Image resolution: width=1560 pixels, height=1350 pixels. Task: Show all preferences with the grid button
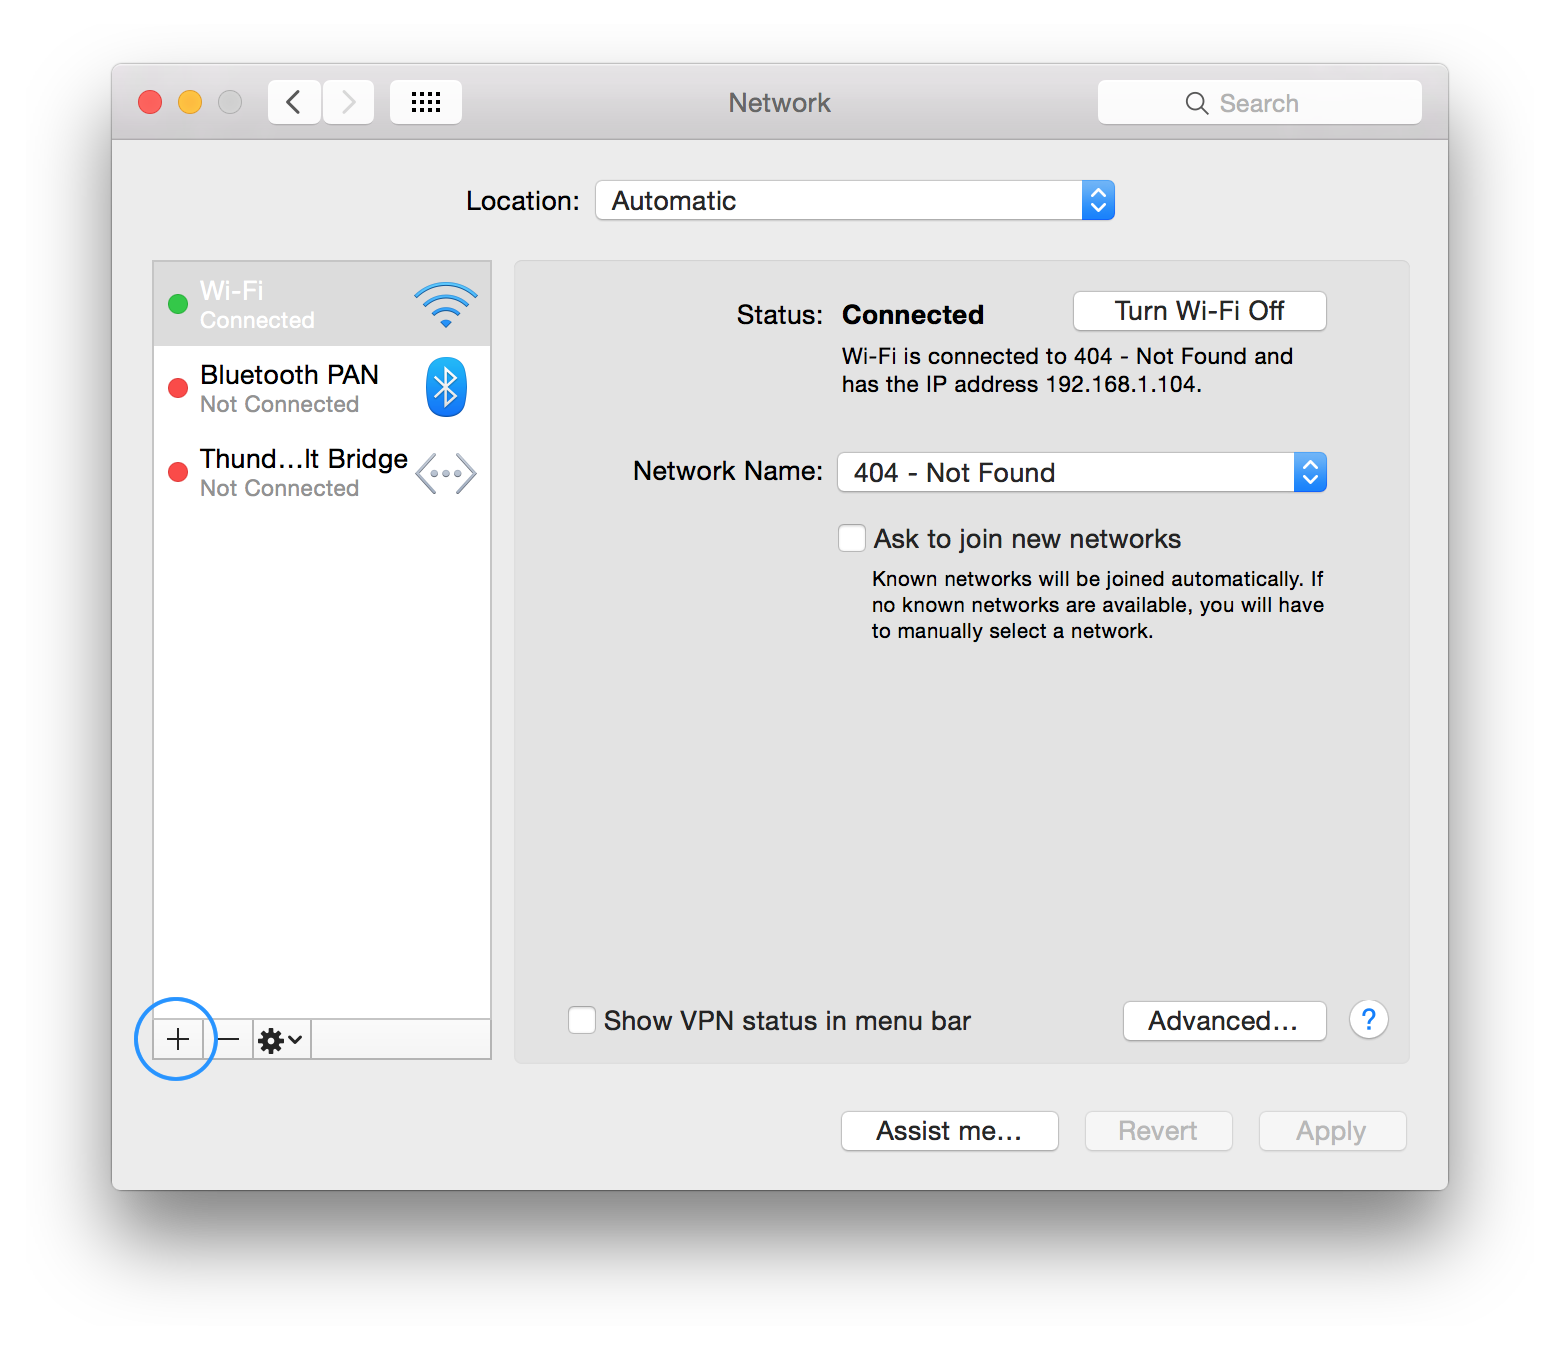pos(426,102)
